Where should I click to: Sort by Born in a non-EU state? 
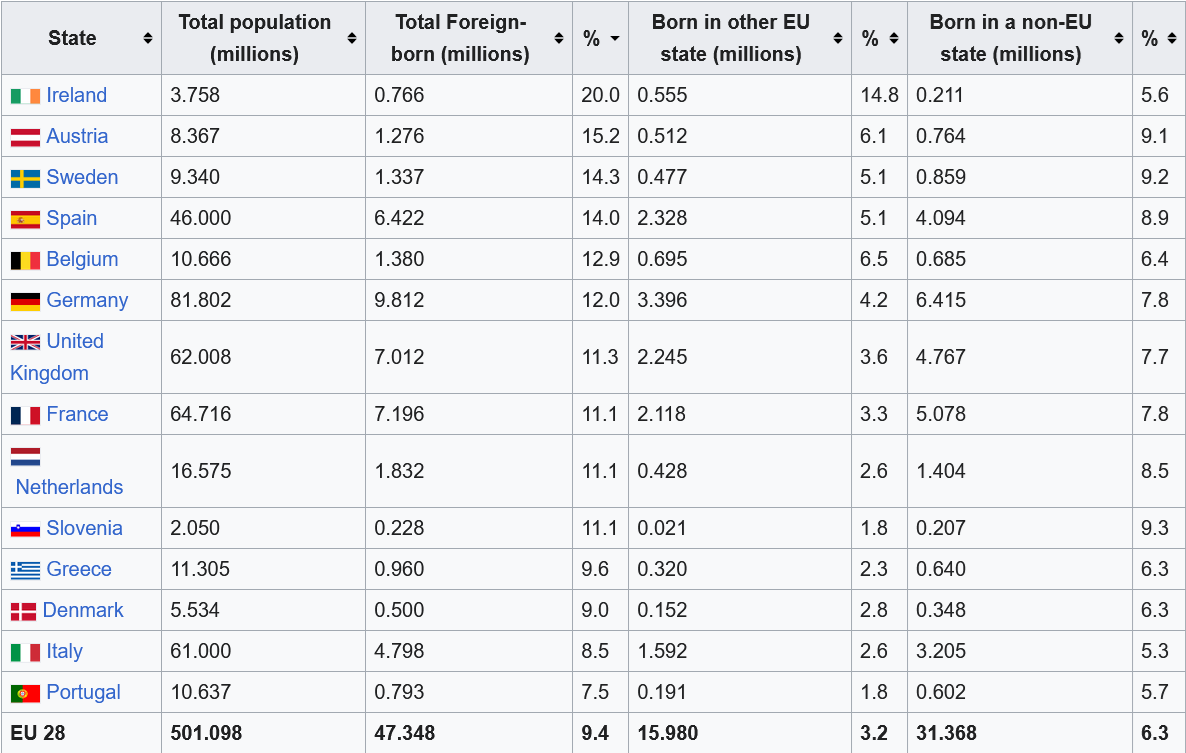tap(1118, 38)
